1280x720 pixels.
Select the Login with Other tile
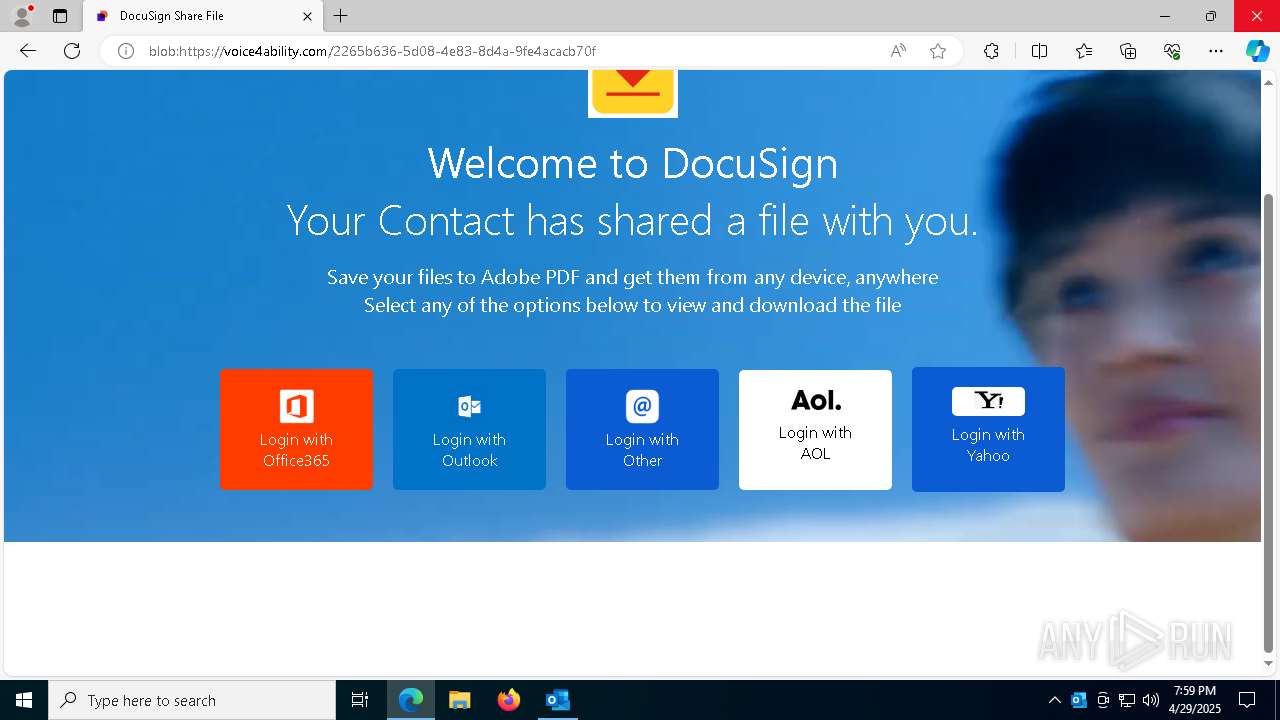(x=642, y=429)
